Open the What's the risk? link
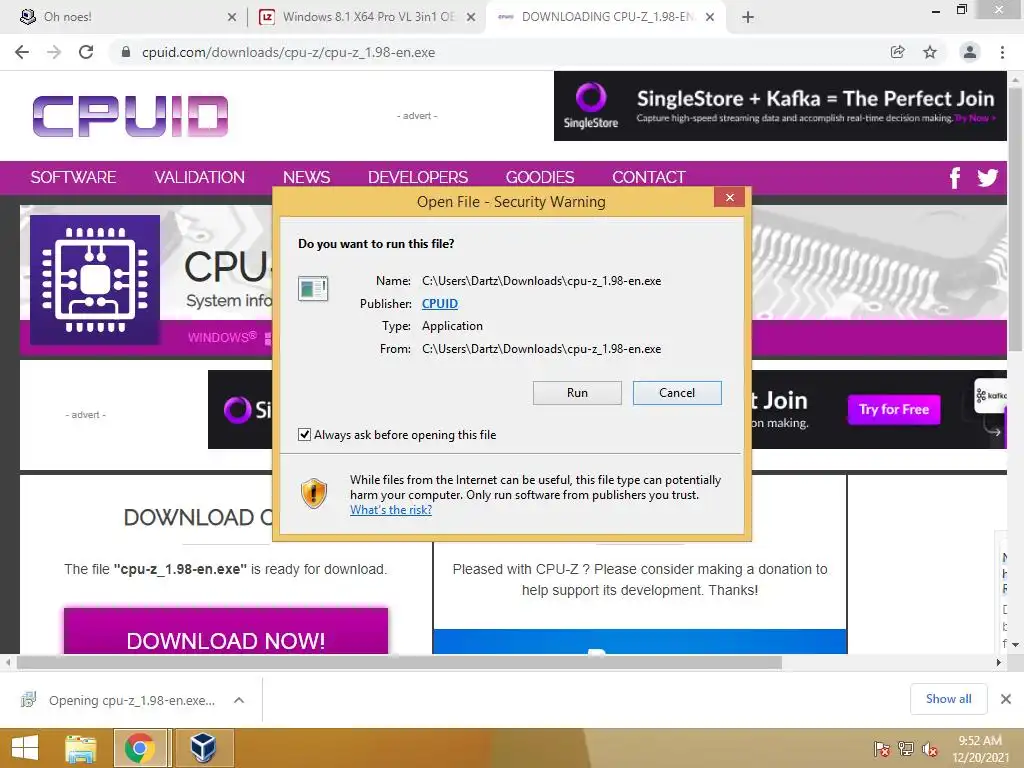The image size is (1024, 768). coord(391,510)
